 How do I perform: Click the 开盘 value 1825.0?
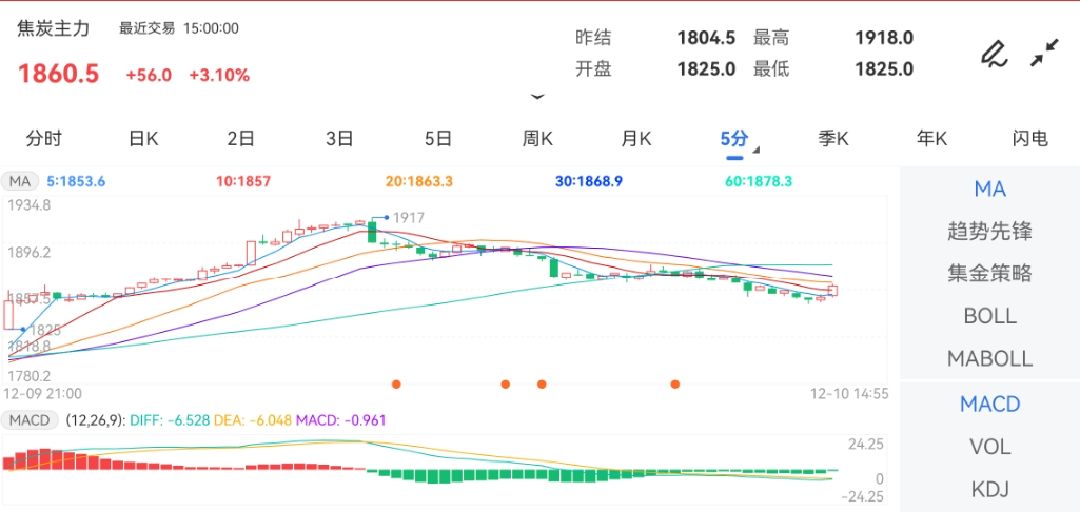(706, 69)
